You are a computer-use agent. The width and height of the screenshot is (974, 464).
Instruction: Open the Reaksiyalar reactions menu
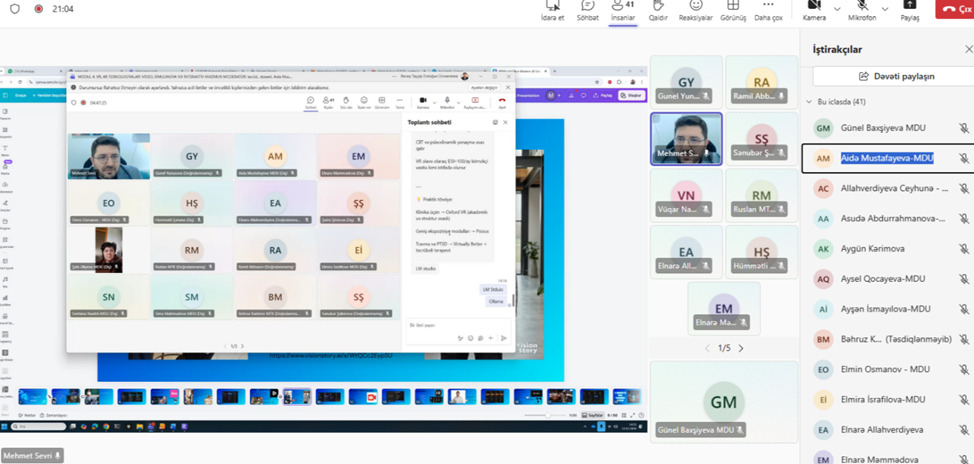(x=695, y=10)
